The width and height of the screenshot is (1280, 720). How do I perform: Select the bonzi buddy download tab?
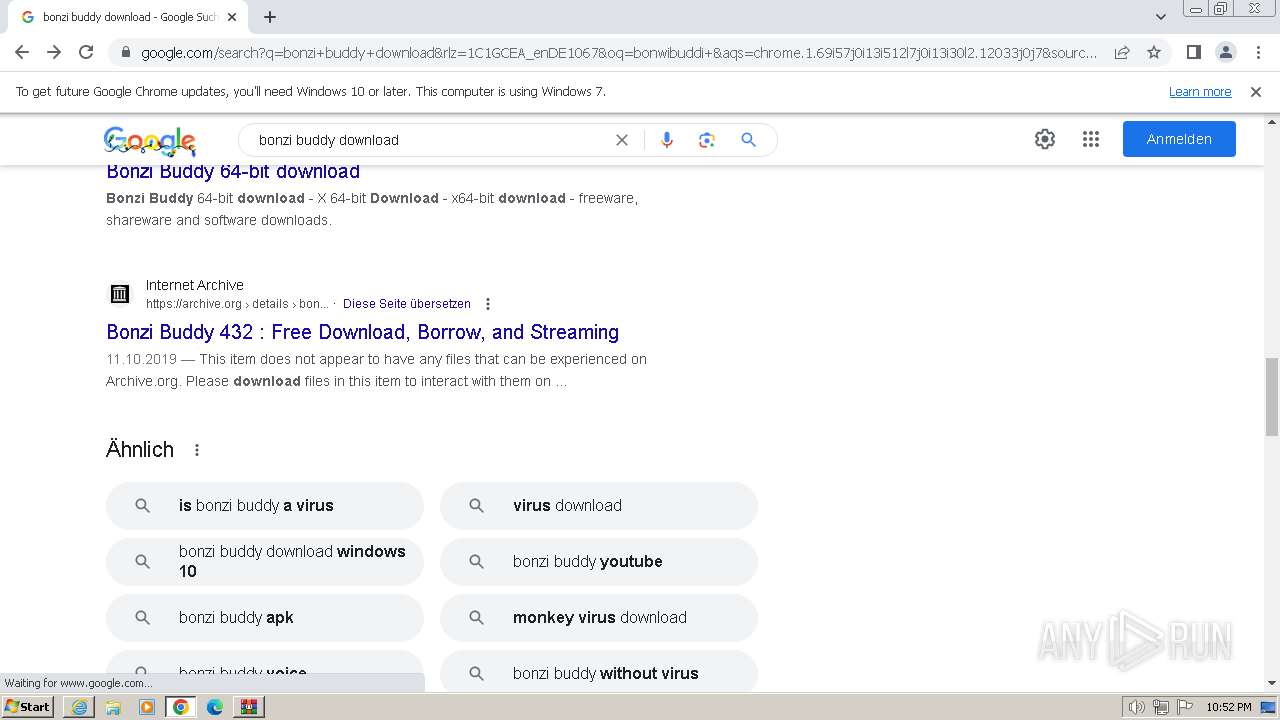[x=128, y=17]
